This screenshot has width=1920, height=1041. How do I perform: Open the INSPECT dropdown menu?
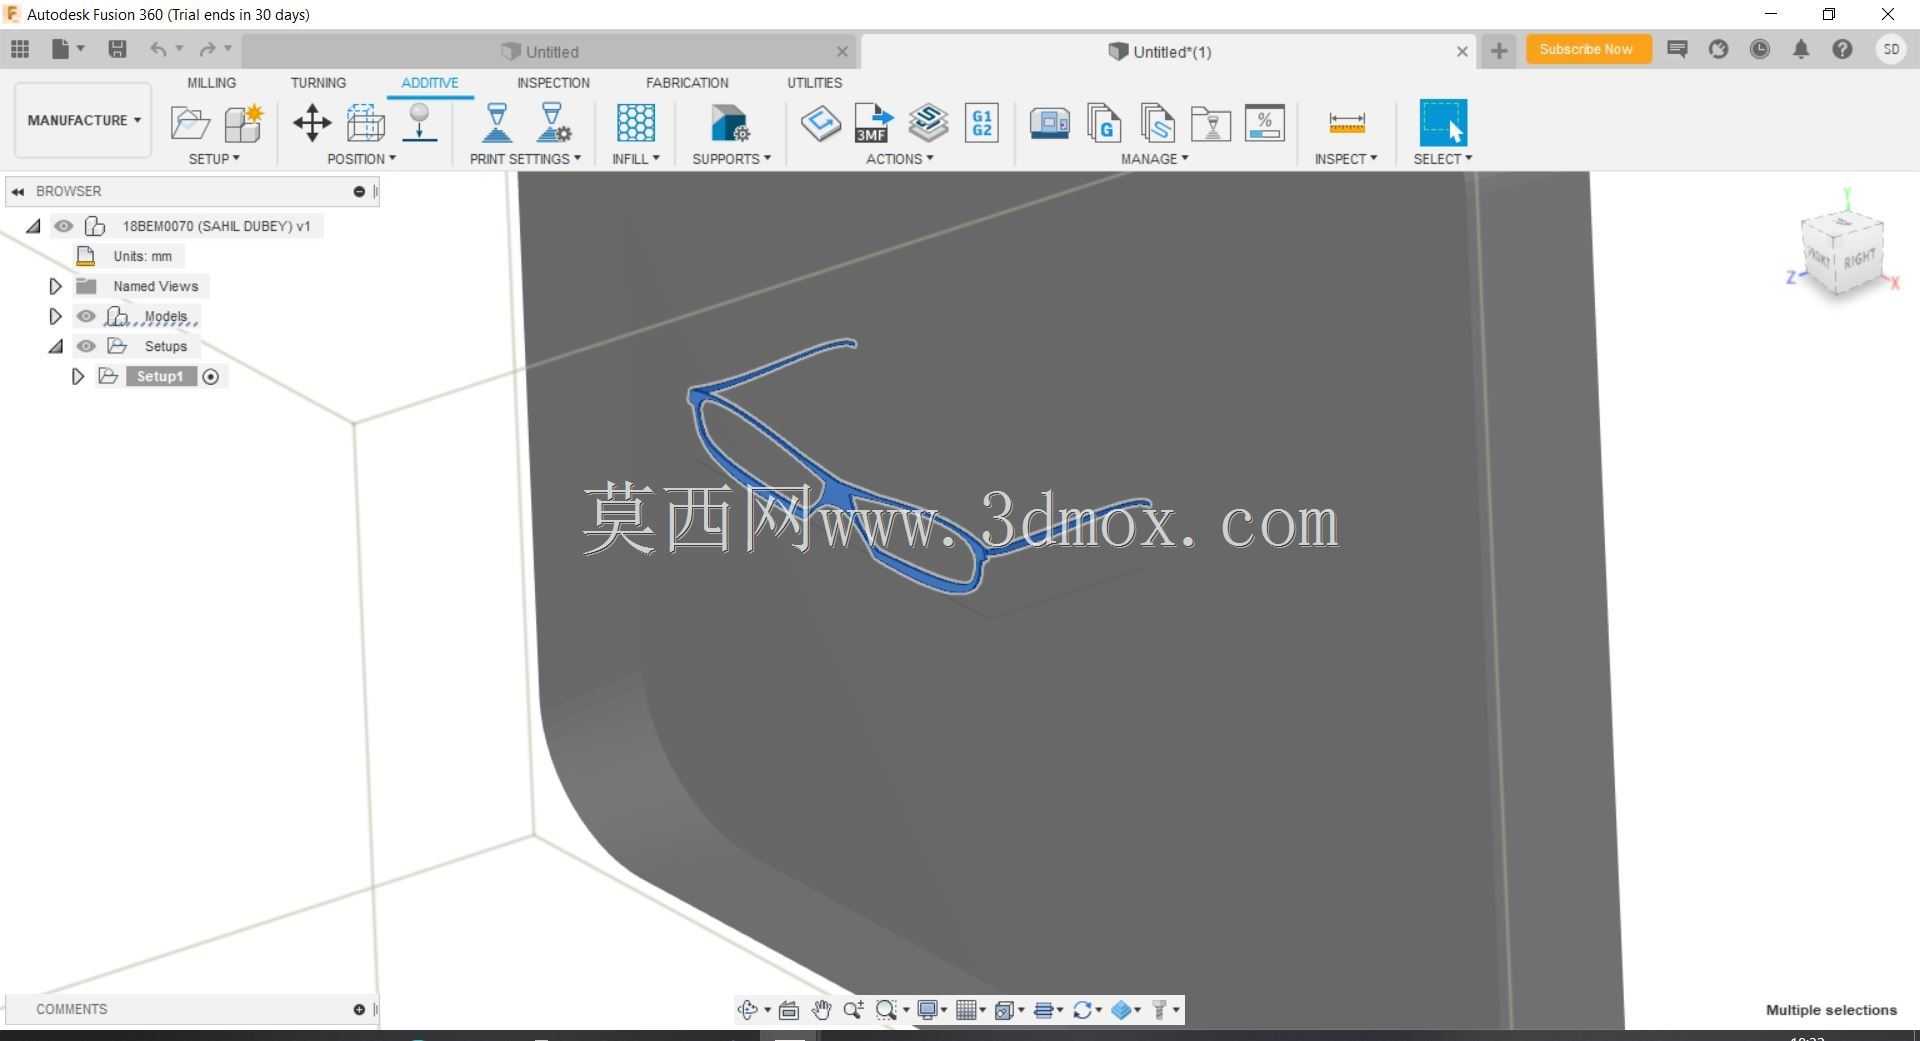1345,159
